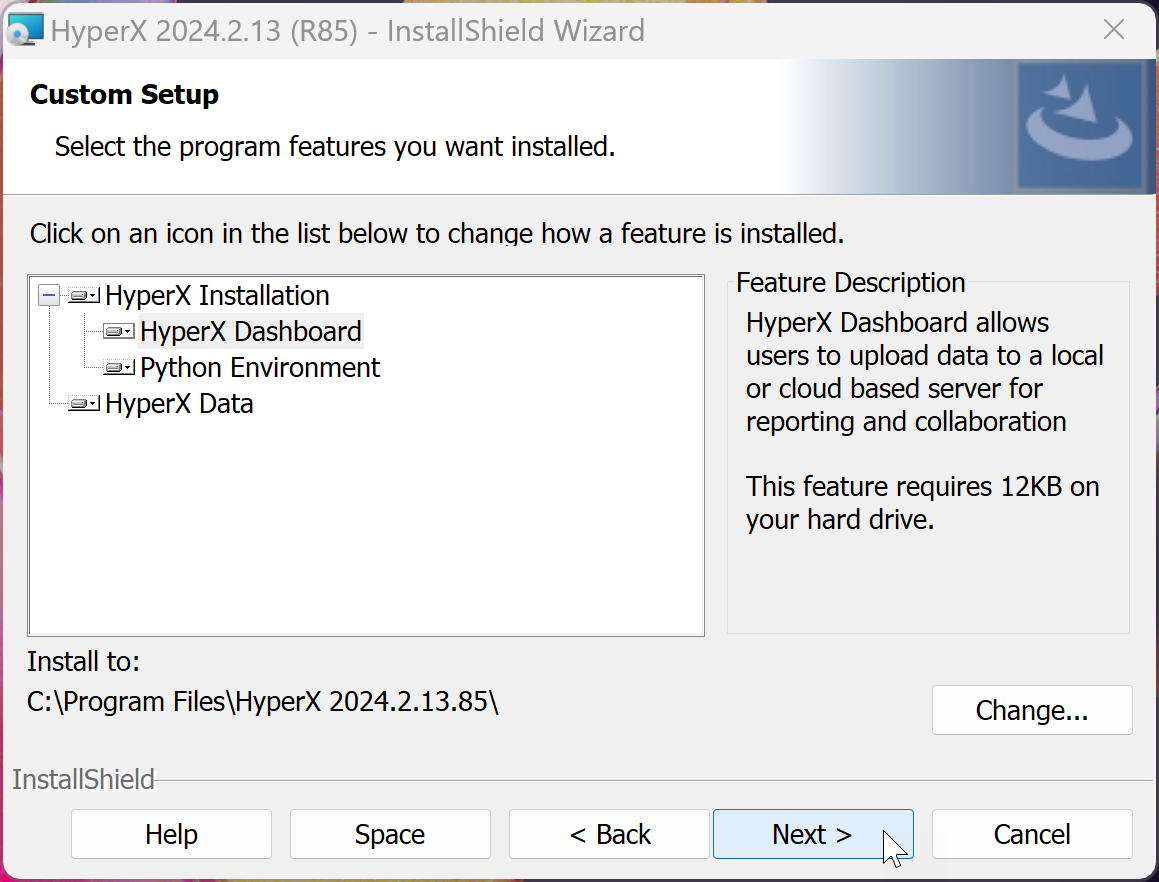Close the InstallShield Wizard window
This screenshot has width=1159, height=882.
coord(1114,30)
